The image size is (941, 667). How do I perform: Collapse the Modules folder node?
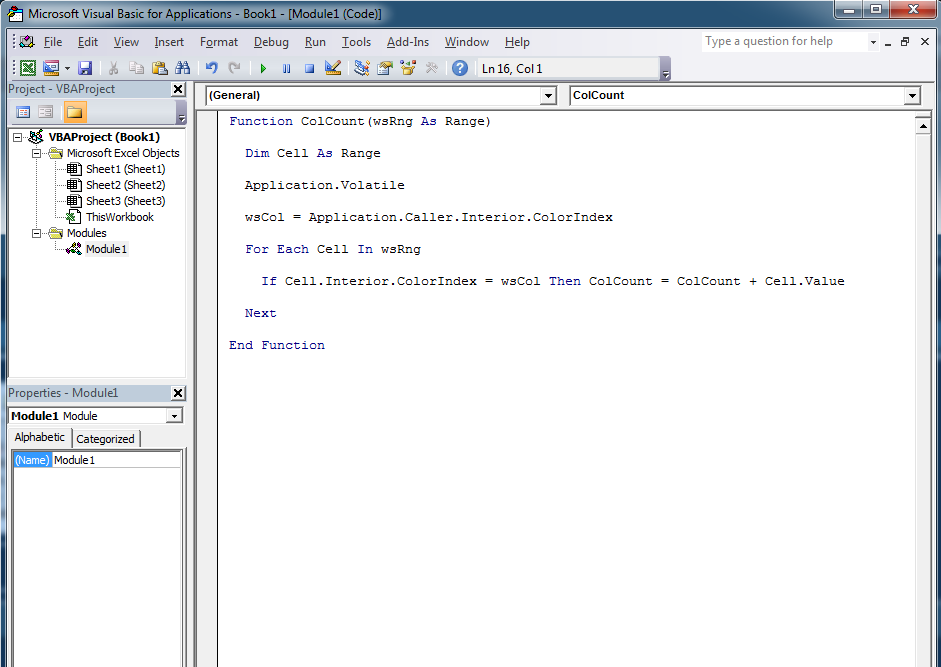37,233
